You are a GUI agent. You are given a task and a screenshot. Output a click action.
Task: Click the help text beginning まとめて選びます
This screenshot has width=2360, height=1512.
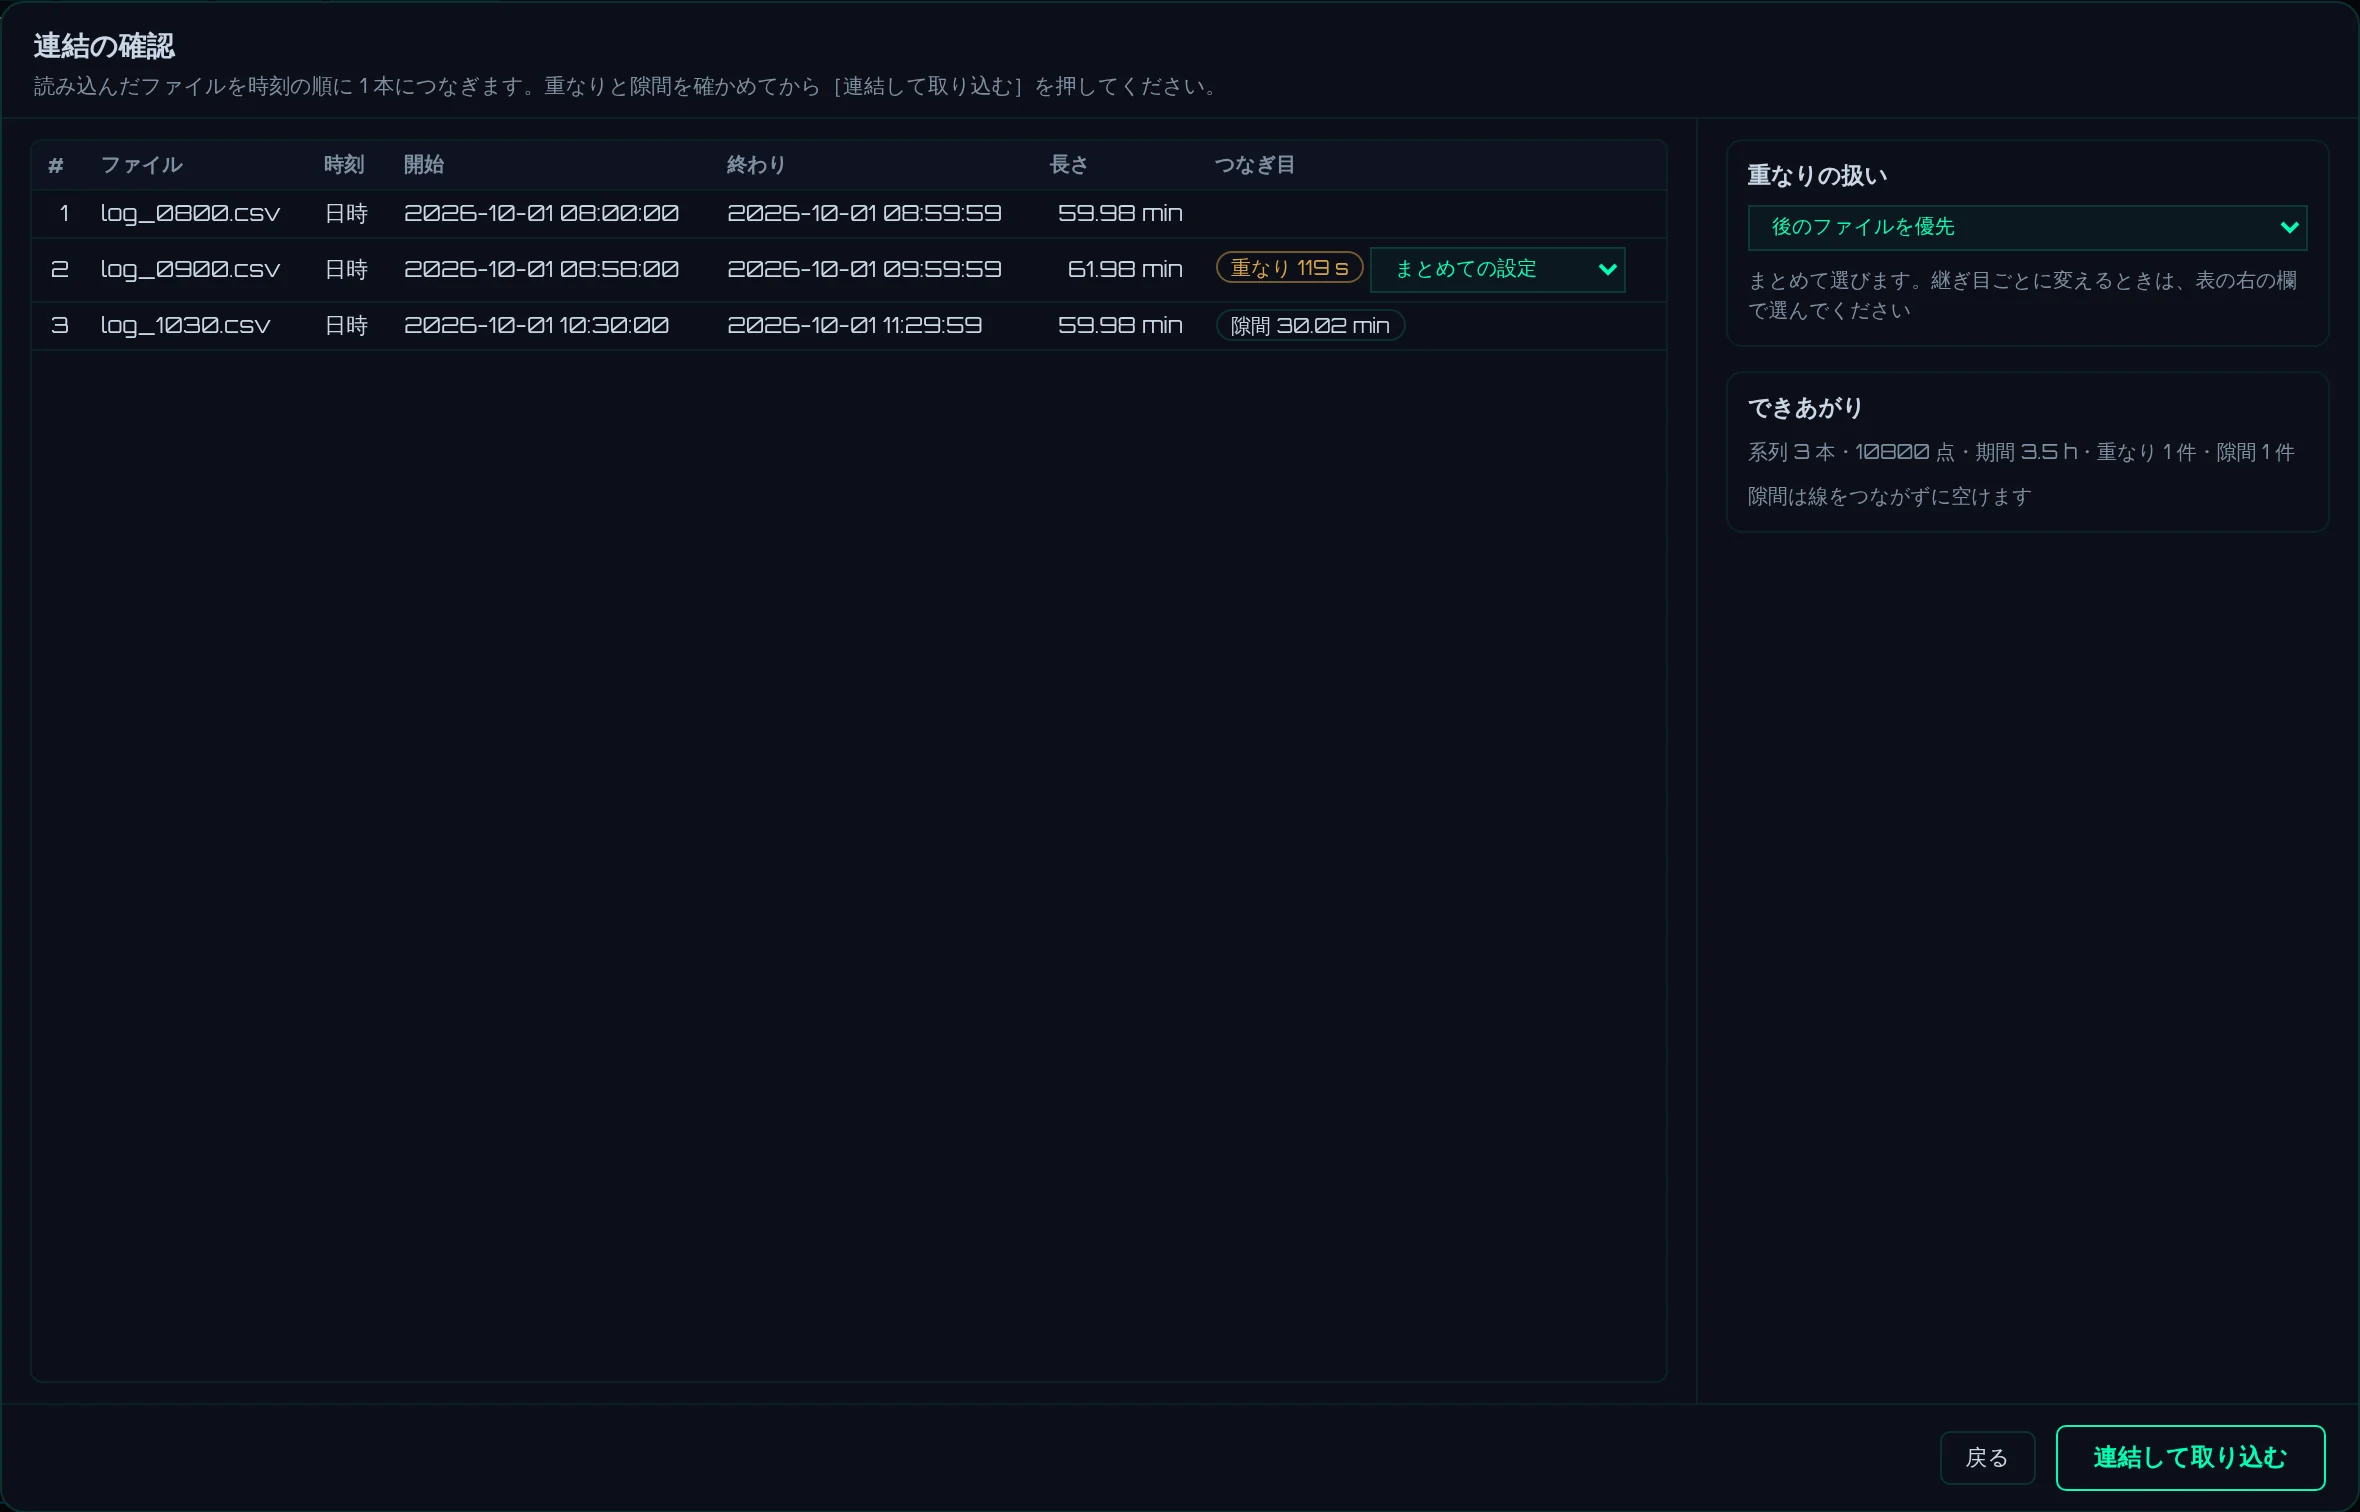(x=2022, y=295)
